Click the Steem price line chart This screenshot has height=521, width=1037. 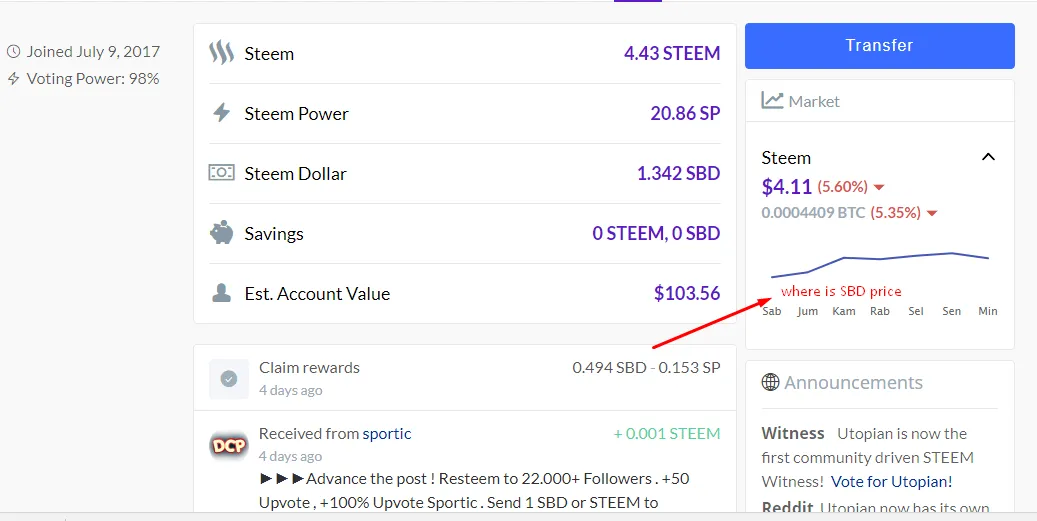click(880, 264)
